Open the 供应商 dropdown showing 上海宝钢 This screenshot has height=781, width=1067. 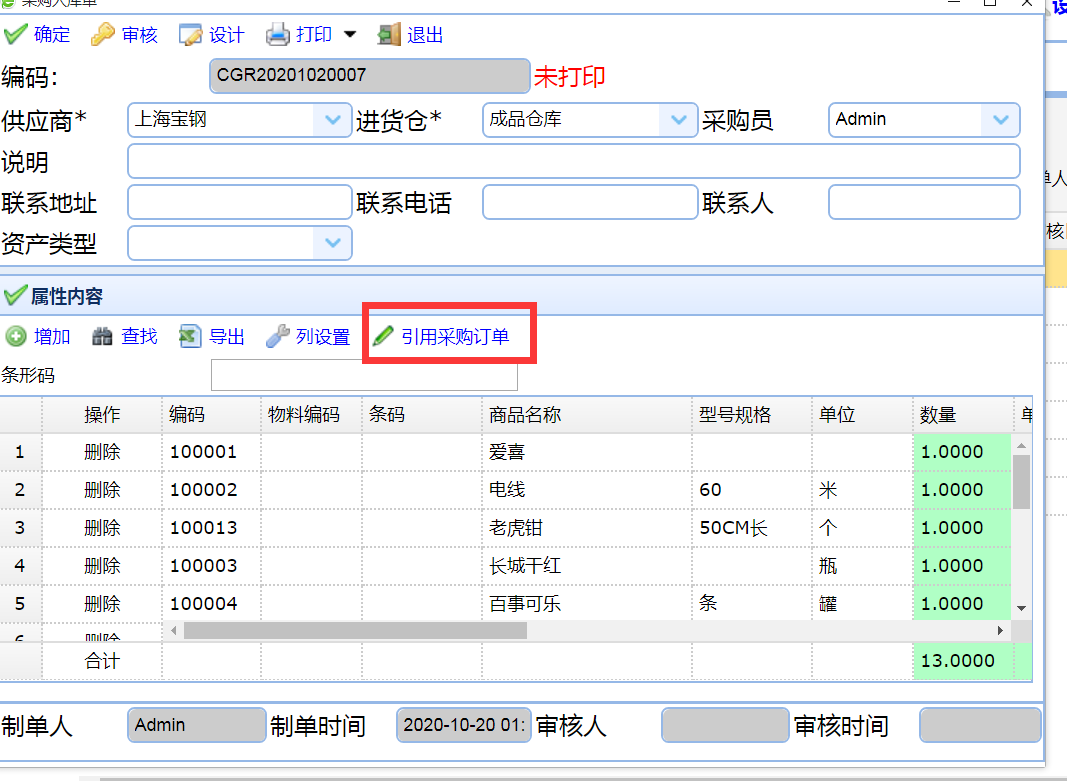pyautogui.click(x=332, y=120)
